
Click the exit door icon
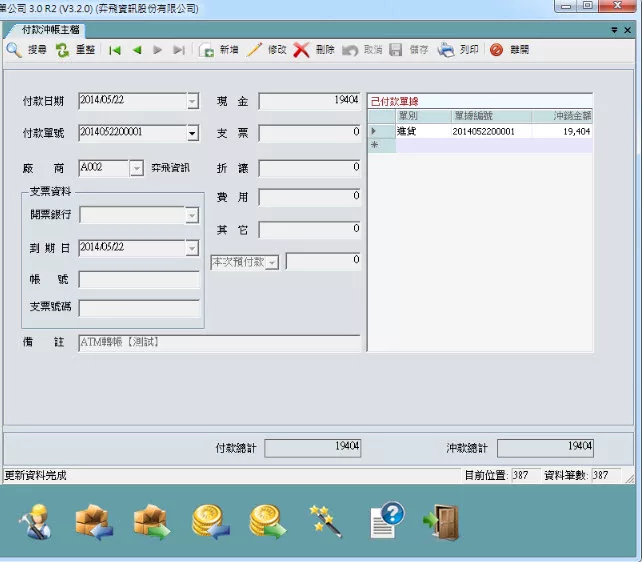click(x=441, y=519)
